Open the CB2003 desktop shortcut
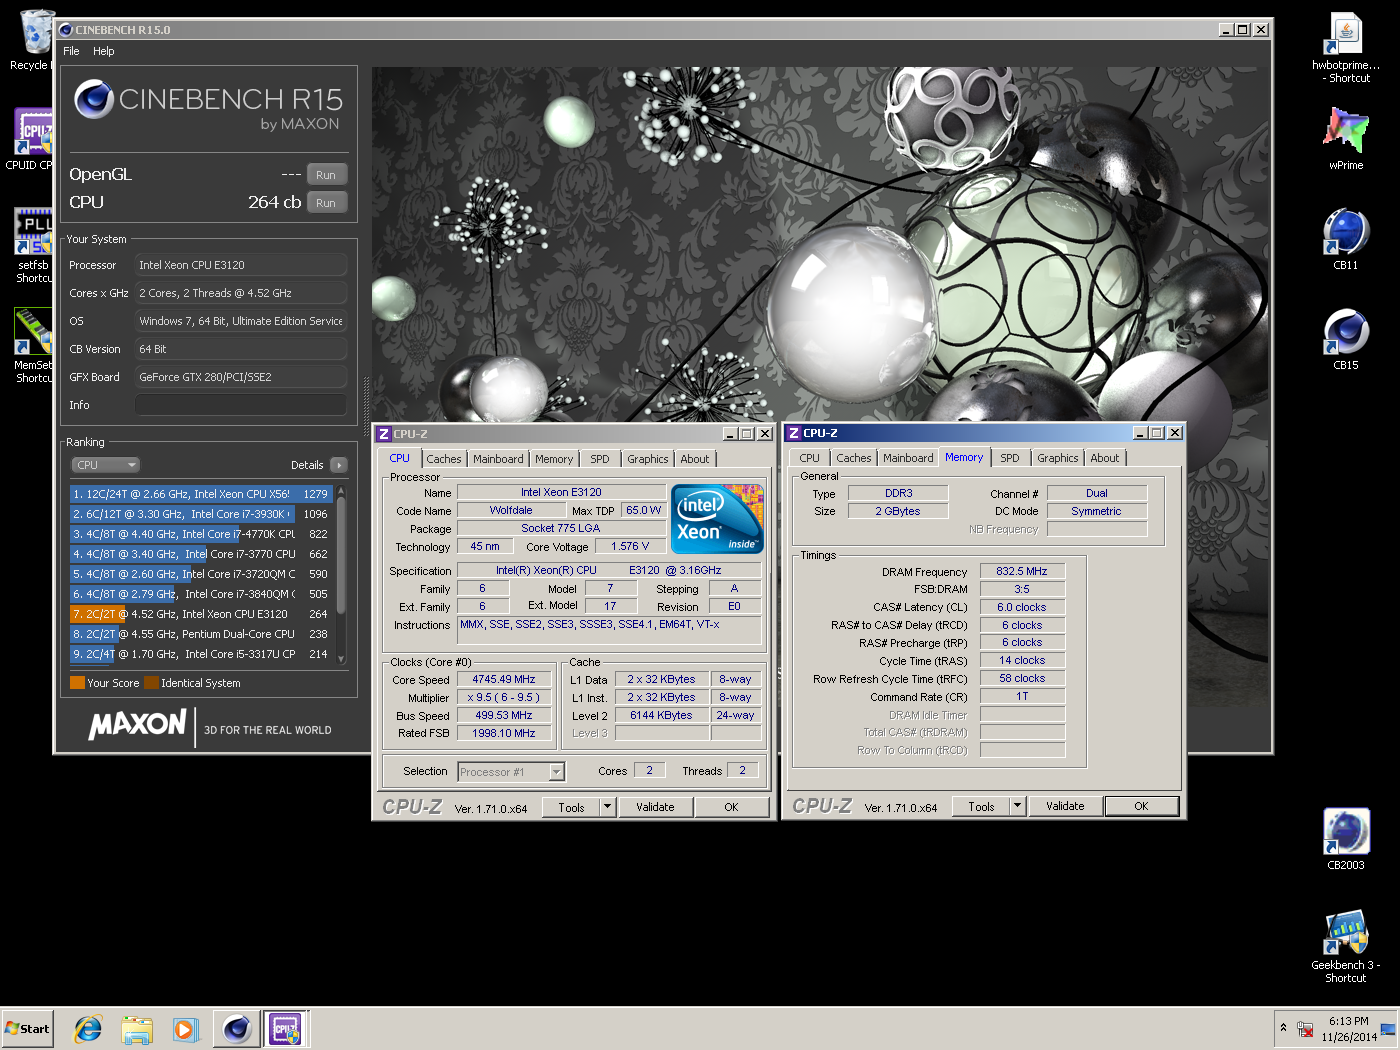This screenshot has height=1050, width=1400. (x=1345, y=838)
